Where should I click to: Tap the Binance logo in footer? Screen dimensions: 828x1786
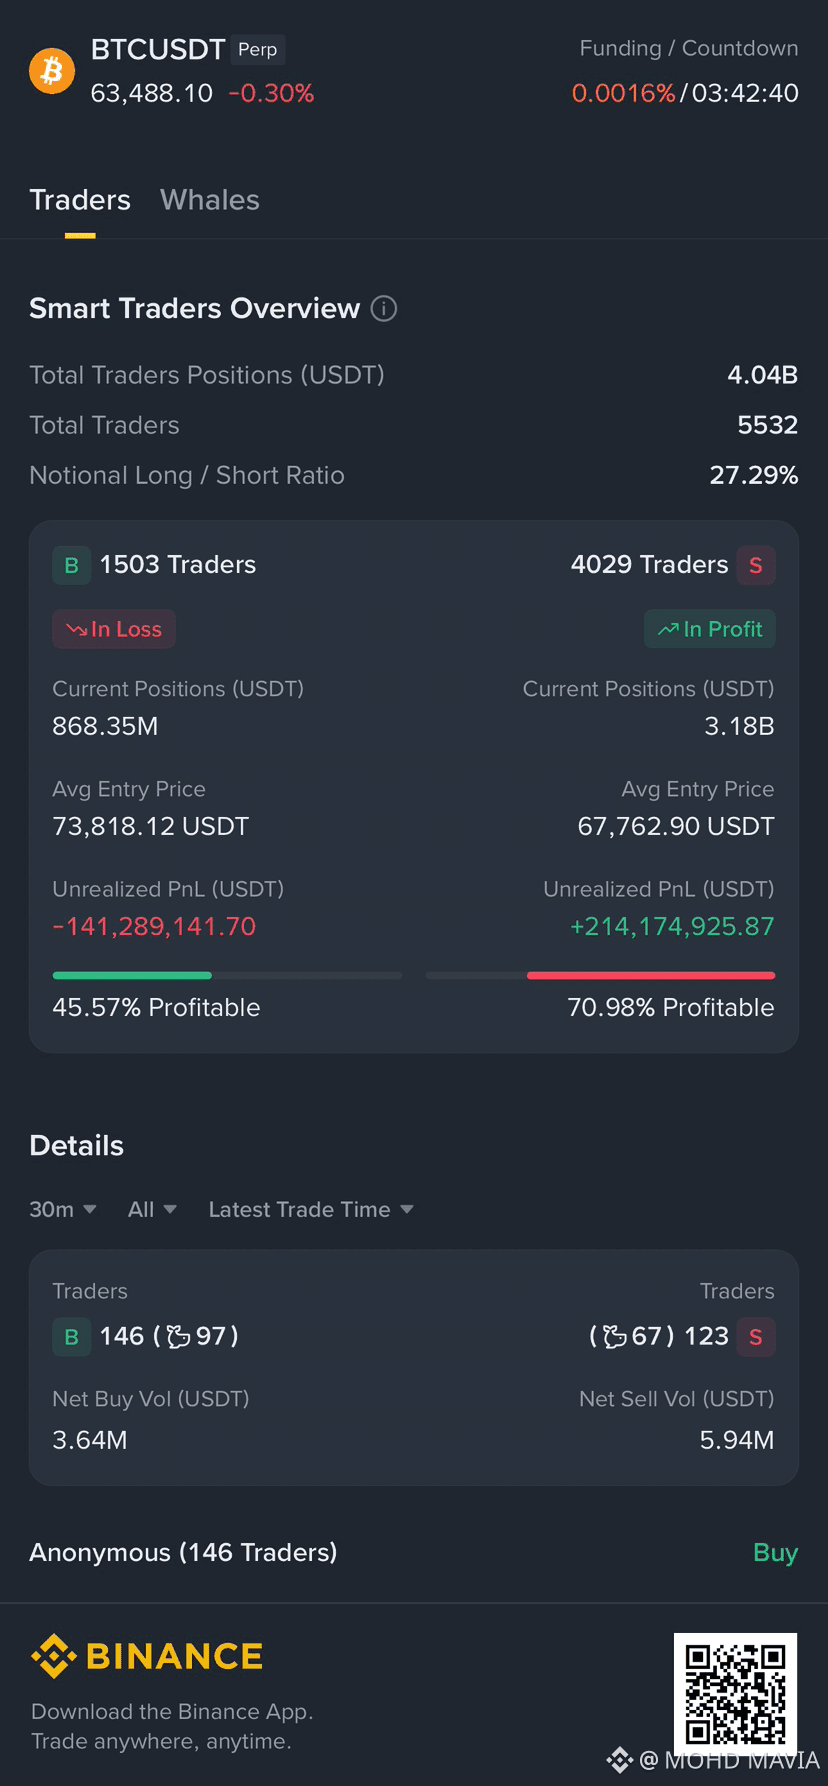147,1656
